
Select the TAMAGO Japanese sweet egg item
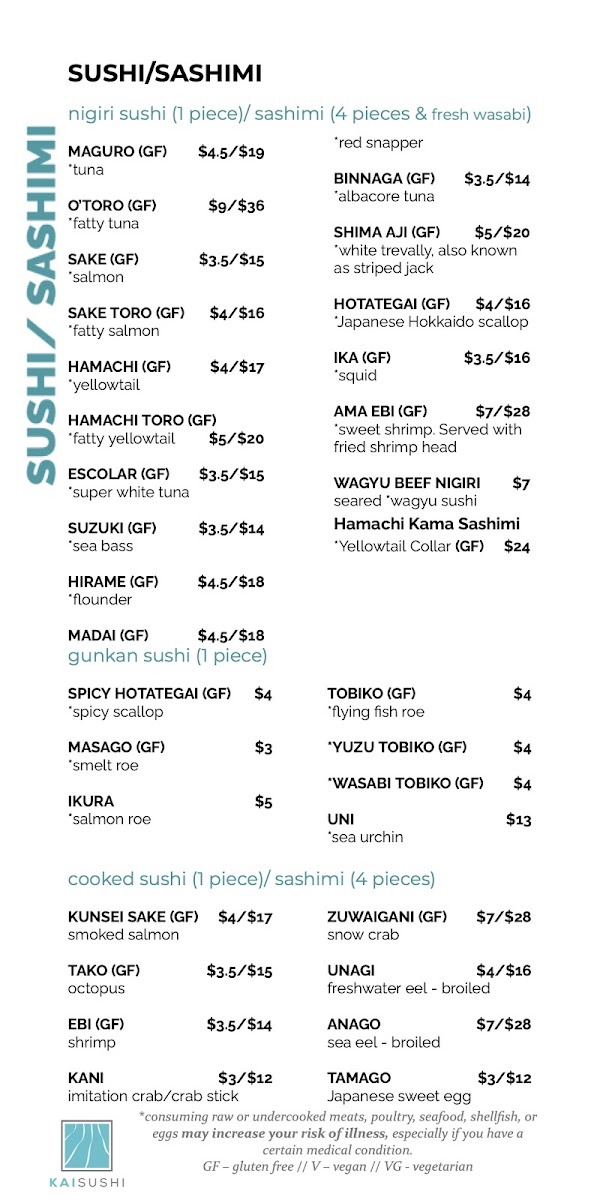coord(429,1087)
